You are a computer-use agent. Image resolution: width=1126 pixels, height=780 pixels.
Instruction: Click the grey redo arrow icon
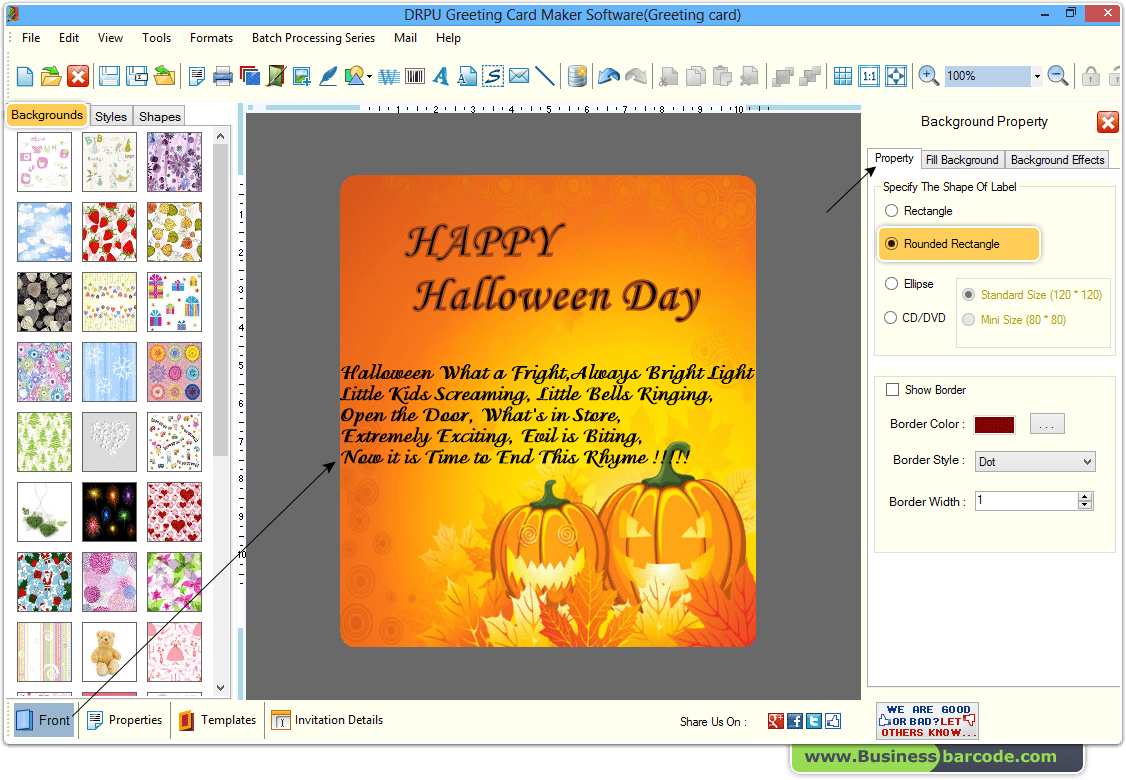click(636, 76)
